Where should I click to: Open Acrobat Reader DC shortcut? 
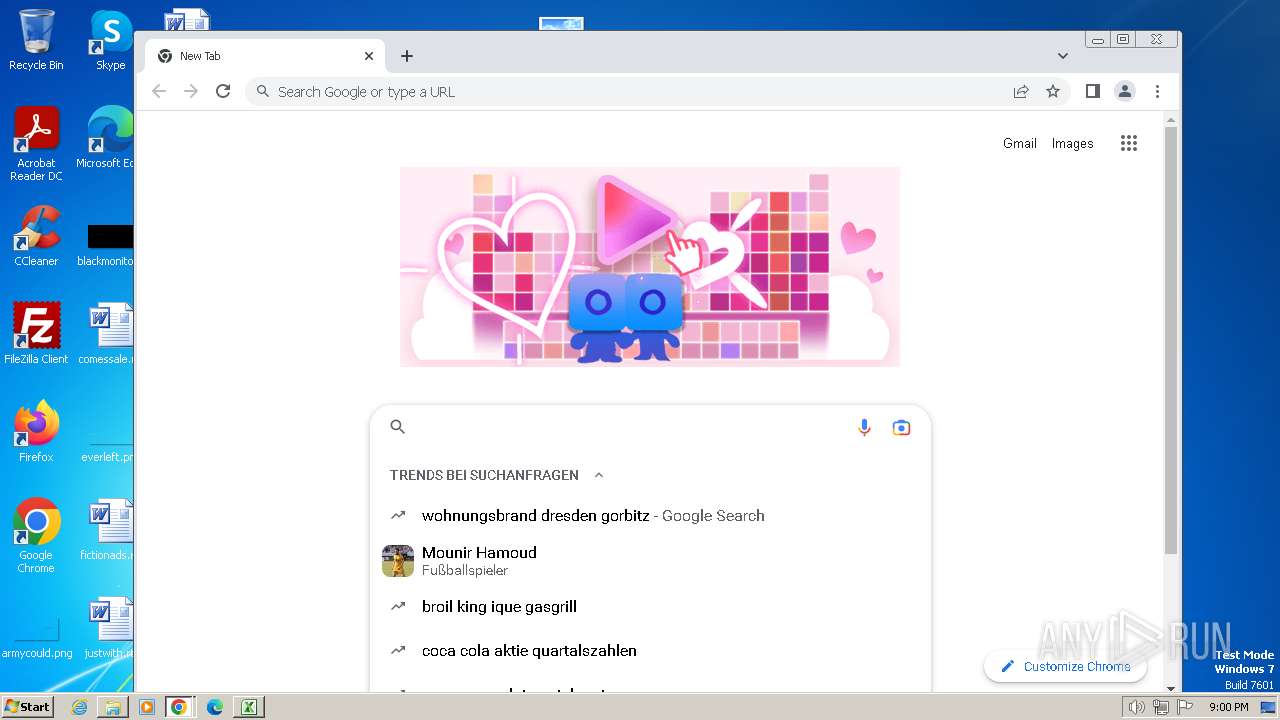36,143
